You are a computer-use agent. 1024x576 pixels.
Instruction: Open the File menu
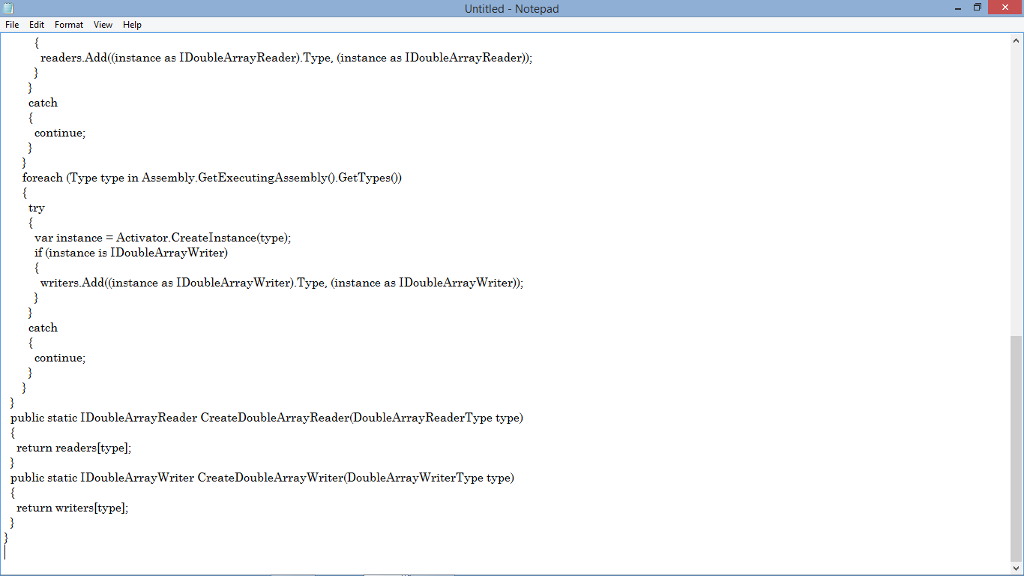click(12, 25)
